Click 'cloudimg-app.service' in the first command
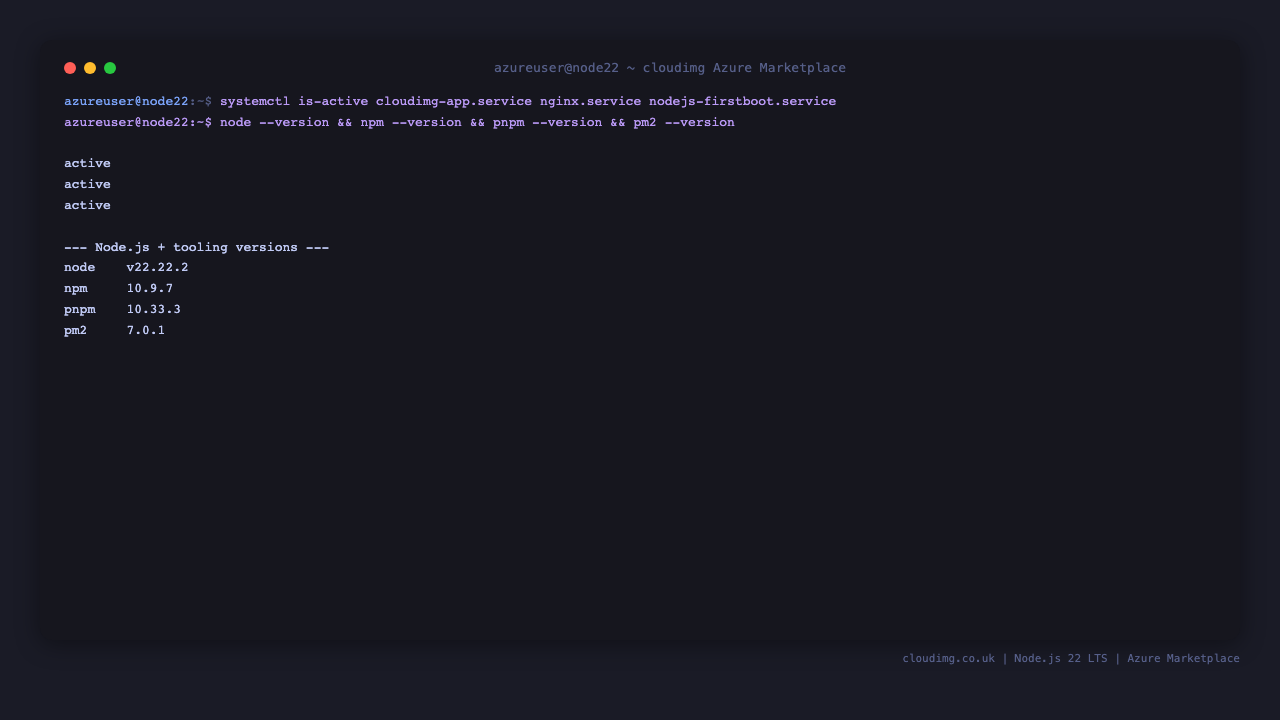 (x=454, y=101)
